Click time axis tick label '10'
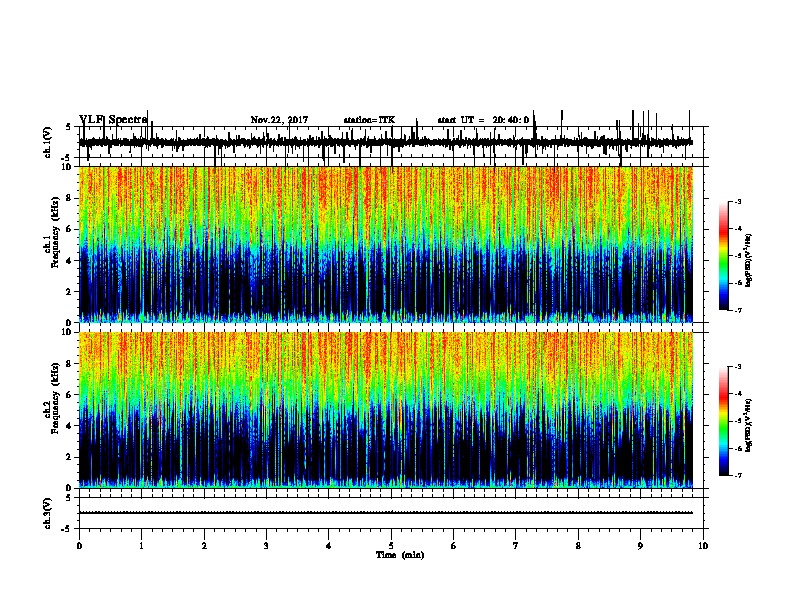792x612 pixels. click(703, 546)
